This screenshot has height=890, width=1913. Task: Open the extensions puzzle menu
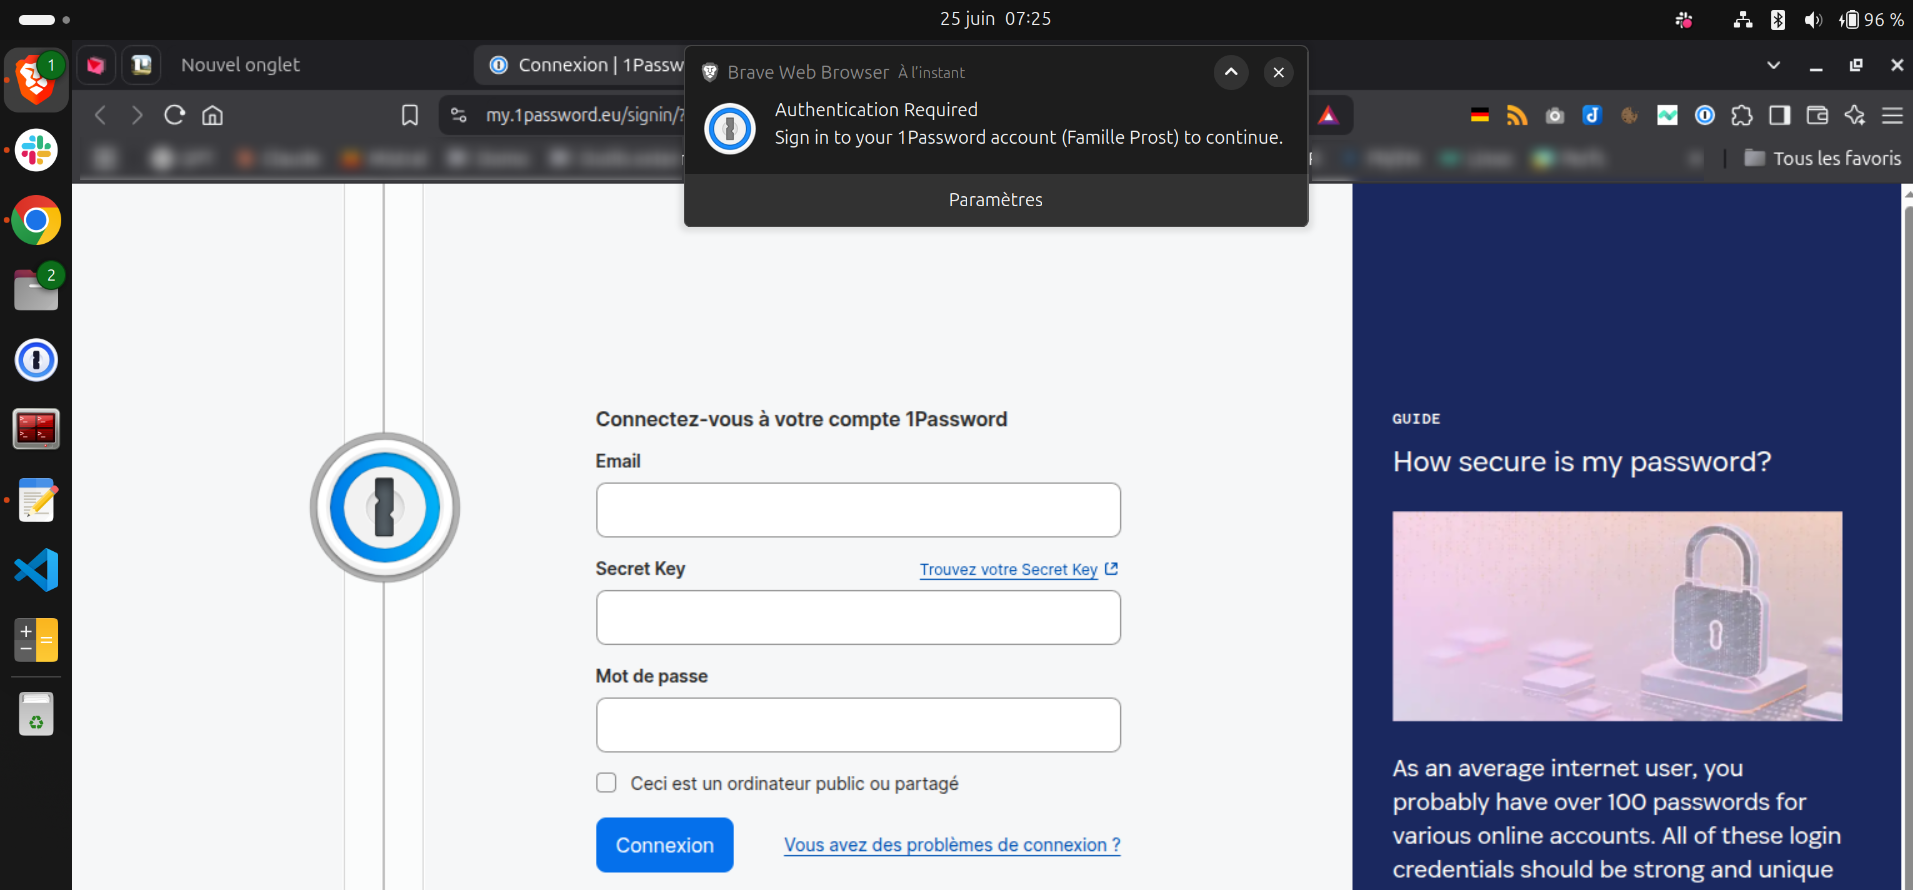[x=1742, y=115]
